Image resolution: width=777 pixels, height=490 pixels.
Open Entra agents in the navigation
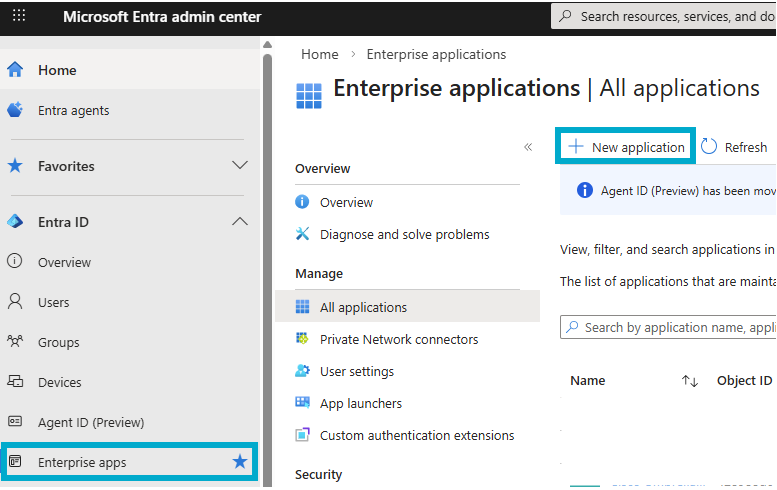tap(130, 110)
